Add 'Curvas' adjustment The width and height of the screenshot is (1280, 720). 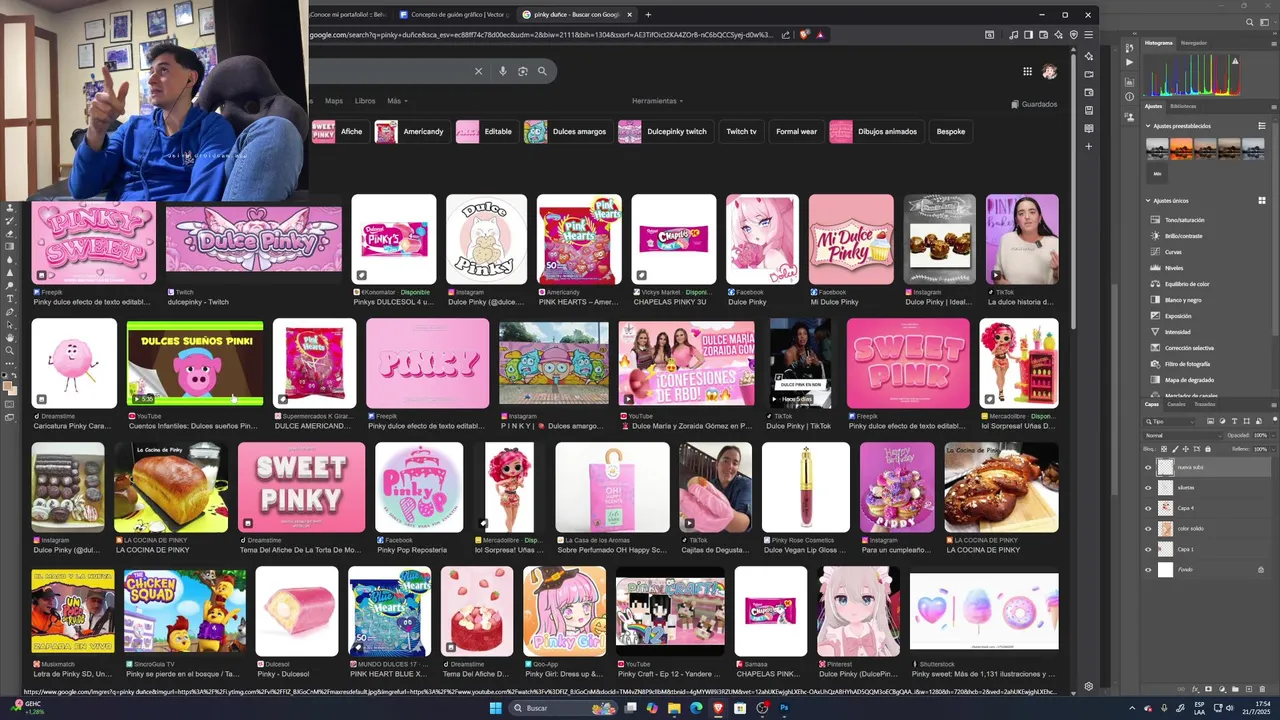1173,252
